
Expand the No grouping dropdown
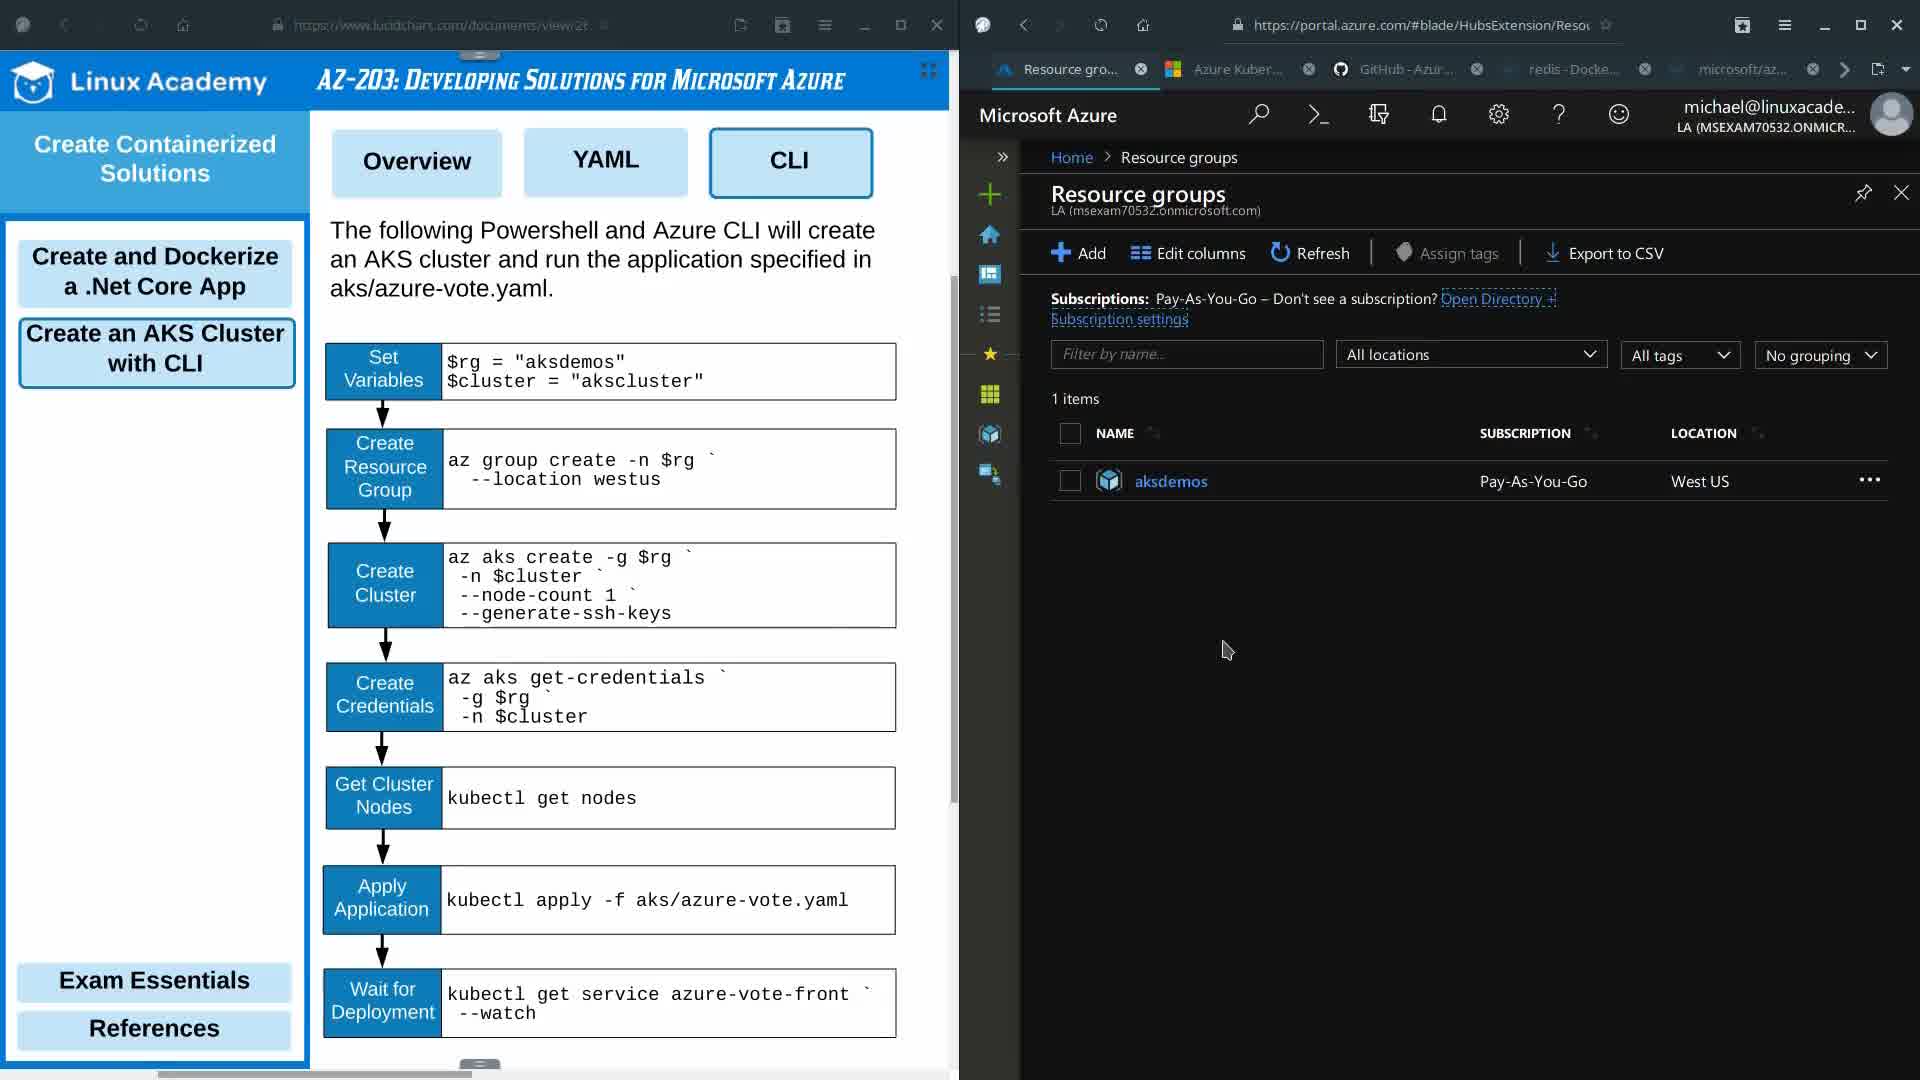[1820, 356]
